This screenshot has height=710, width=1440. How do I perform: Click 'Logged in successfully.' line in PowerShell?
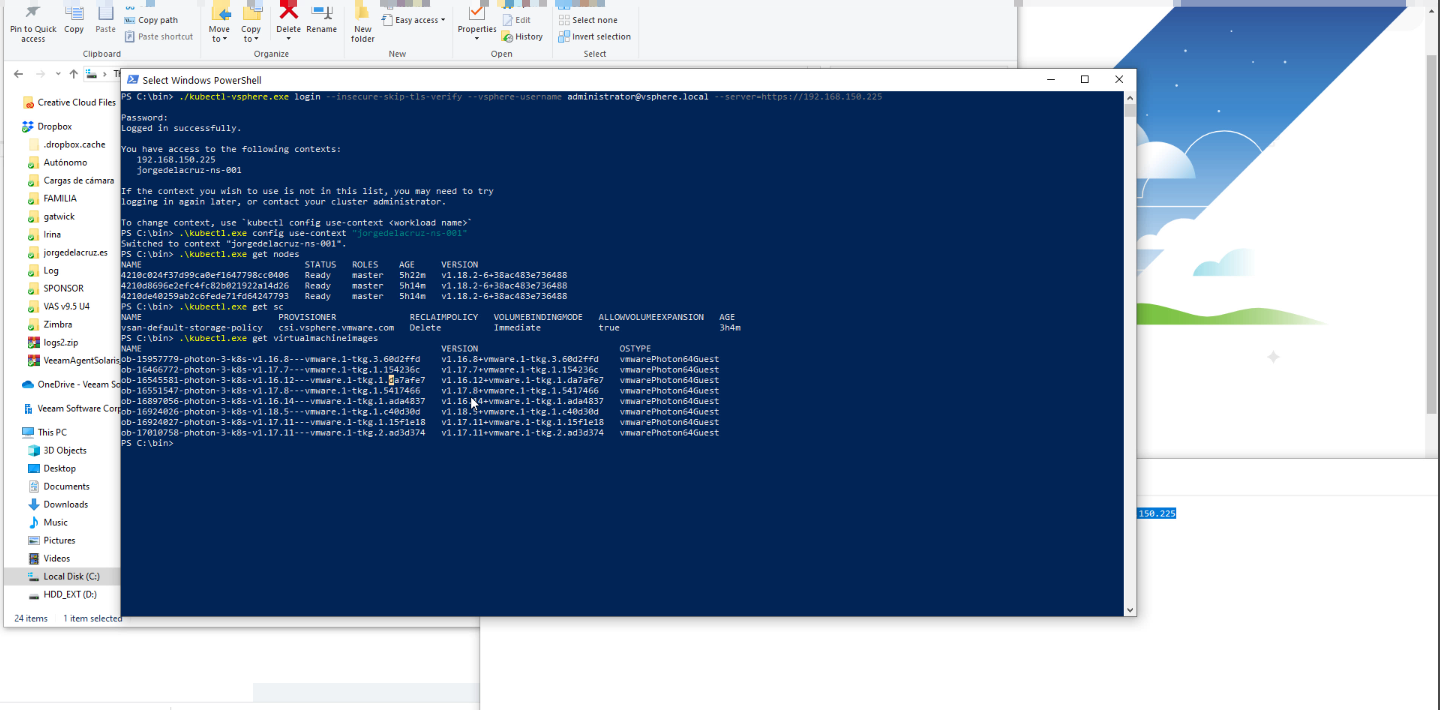pyautogui.click(x=181, y=128)
